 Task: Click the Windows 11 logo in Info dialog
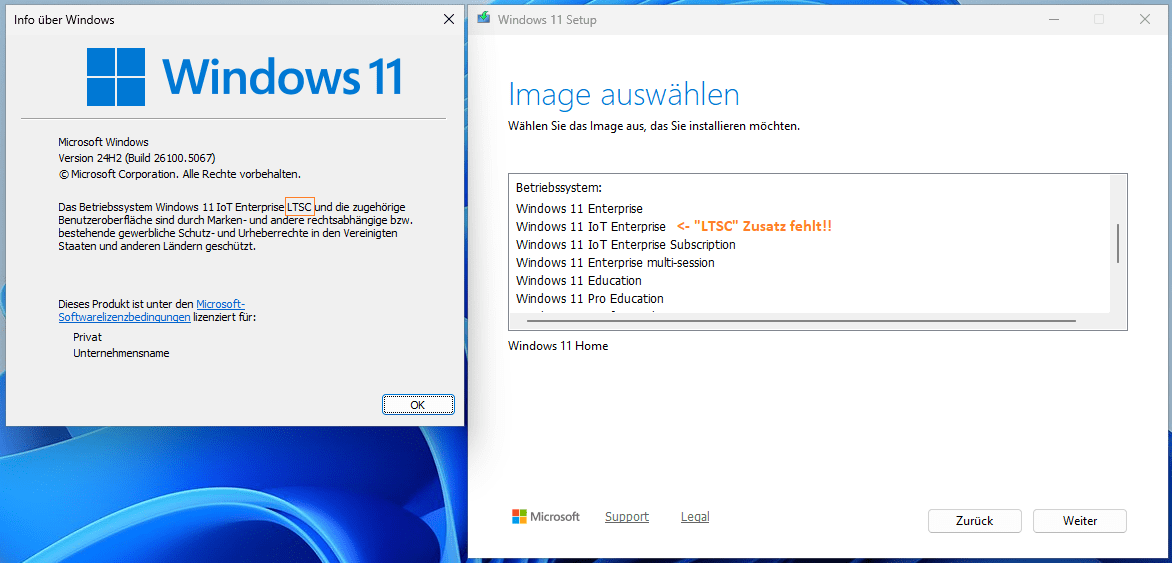[244, 76]
